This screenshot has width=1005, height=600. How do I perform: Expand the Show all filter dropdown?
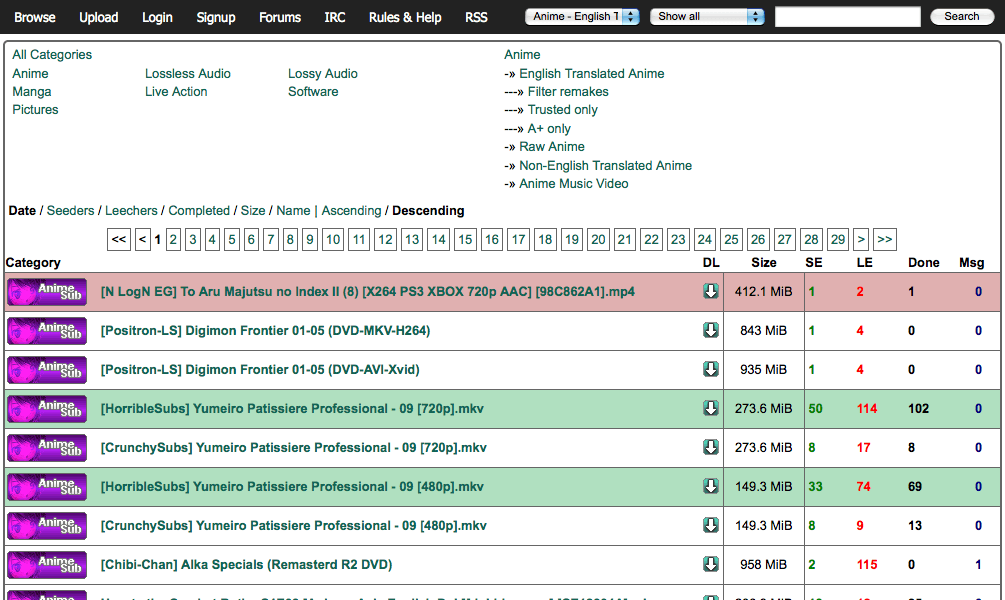coord(707,17)
